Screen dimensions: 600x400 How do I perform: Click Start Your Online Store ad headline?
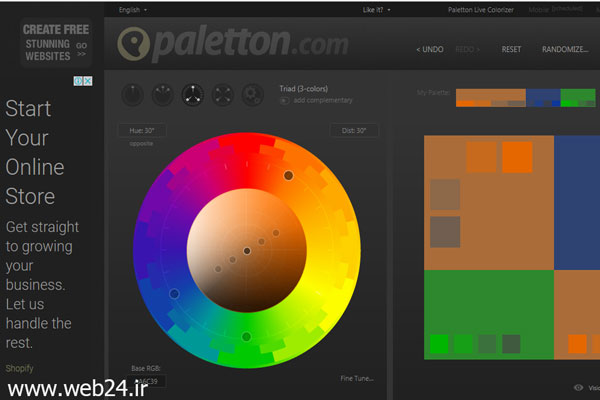35,152
